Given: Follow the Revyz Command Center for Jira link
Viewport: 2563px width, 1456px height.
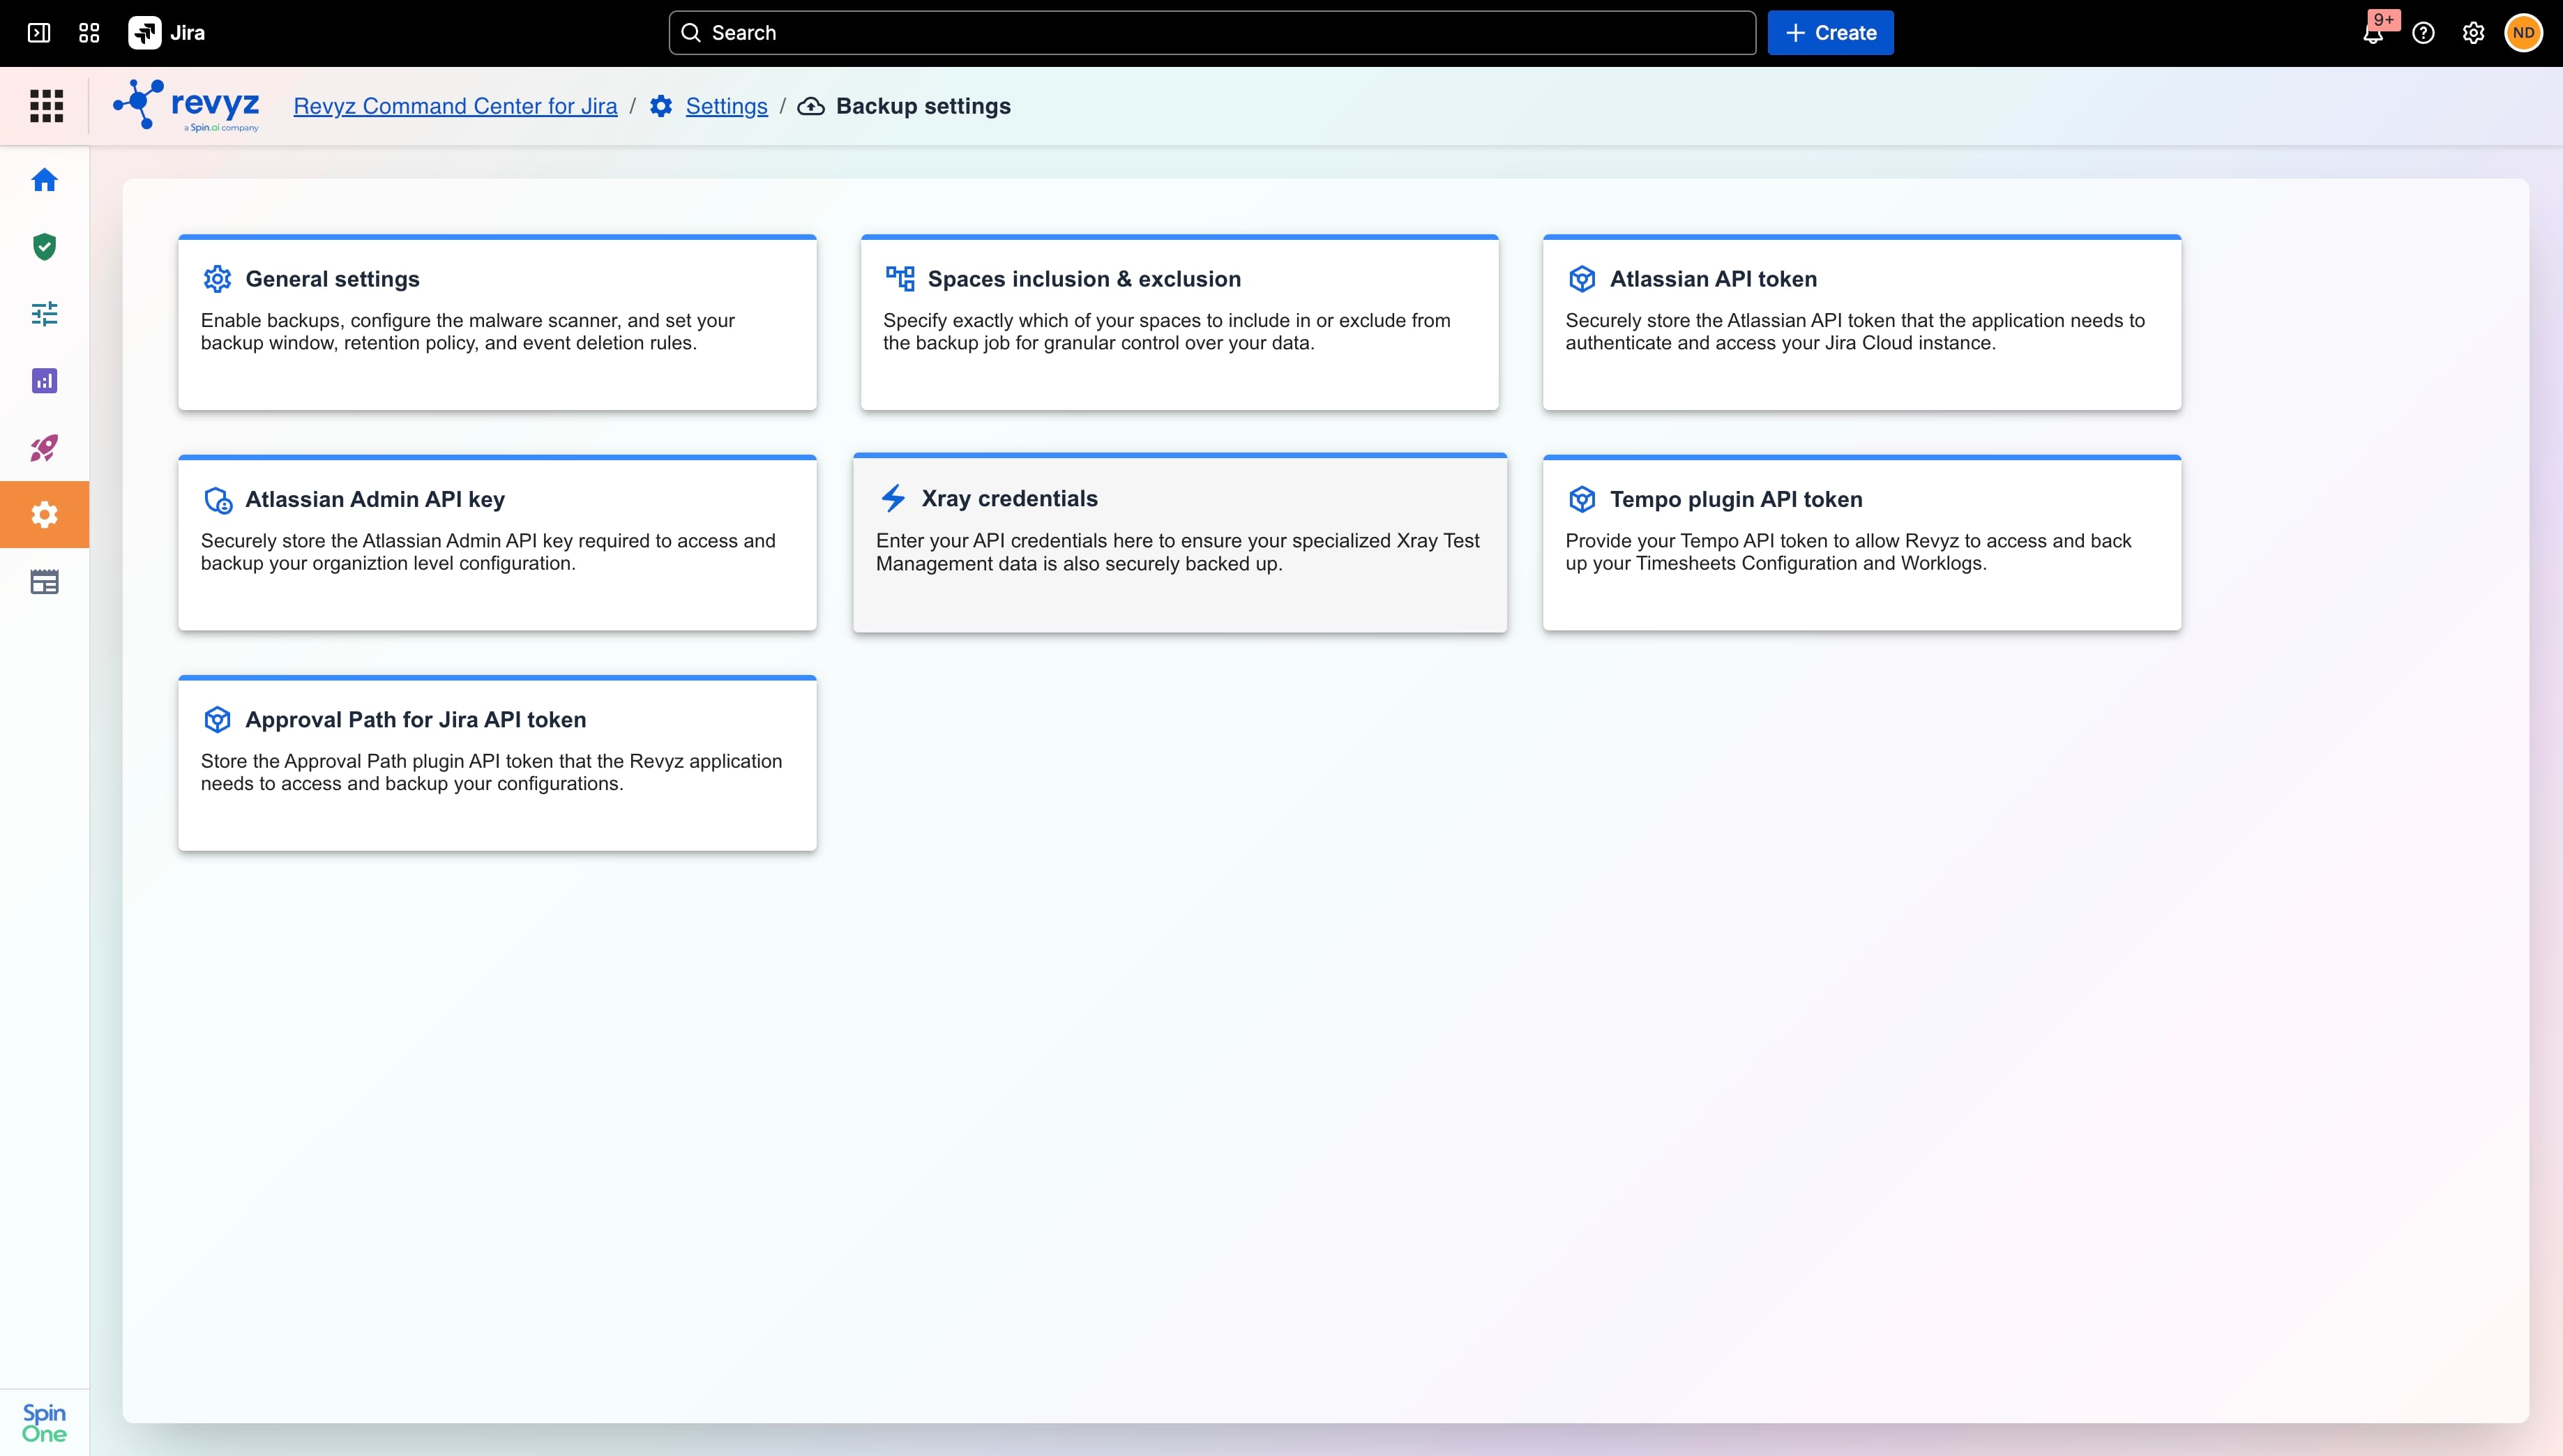Looking at the screenshot, I should (x=455, y=106).
